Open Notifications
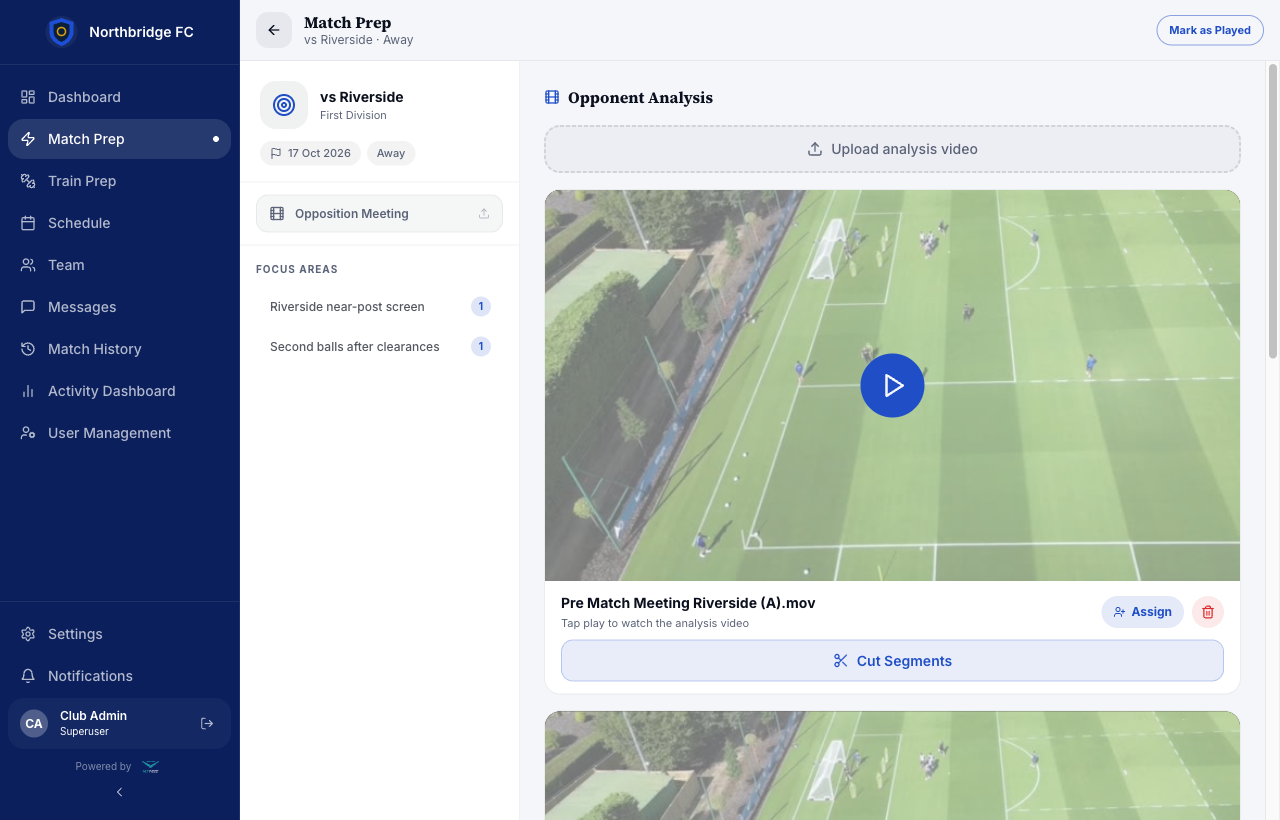The image size is (1280, 820). click(119, 676)
